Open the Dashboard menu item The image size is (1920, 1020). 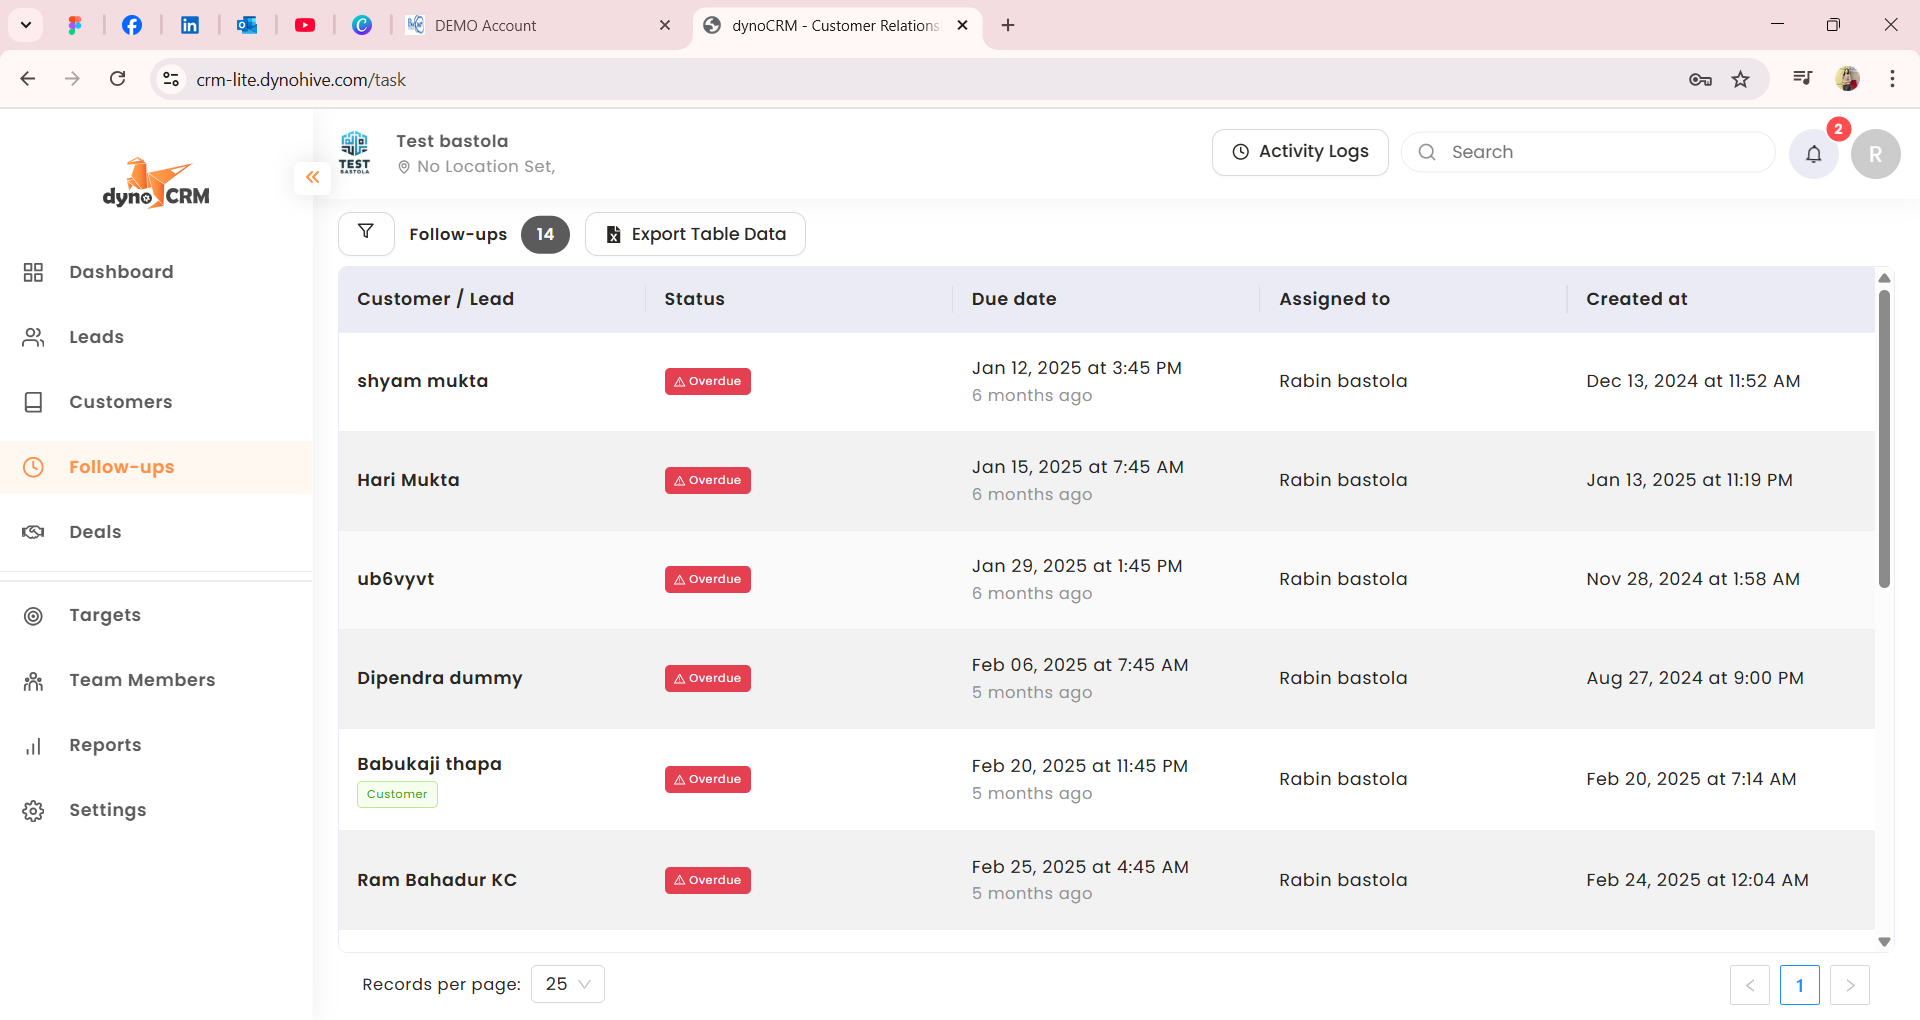pos(121,272)
